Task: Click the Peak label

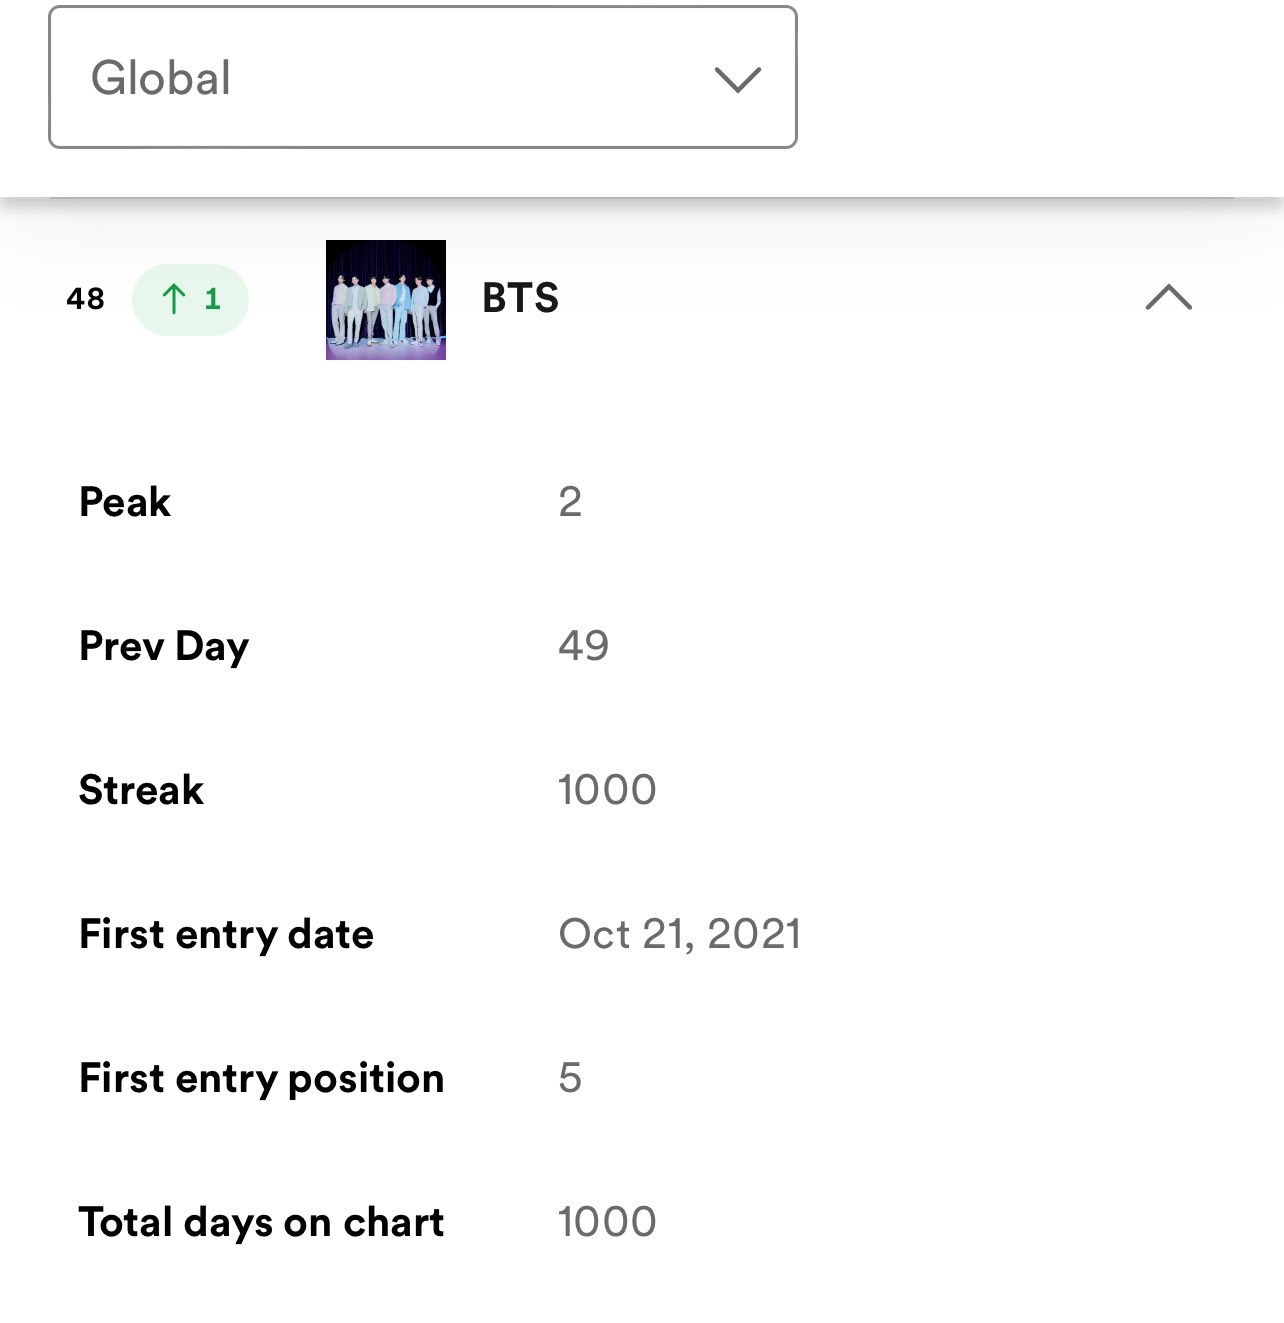Action: [125, 502]
